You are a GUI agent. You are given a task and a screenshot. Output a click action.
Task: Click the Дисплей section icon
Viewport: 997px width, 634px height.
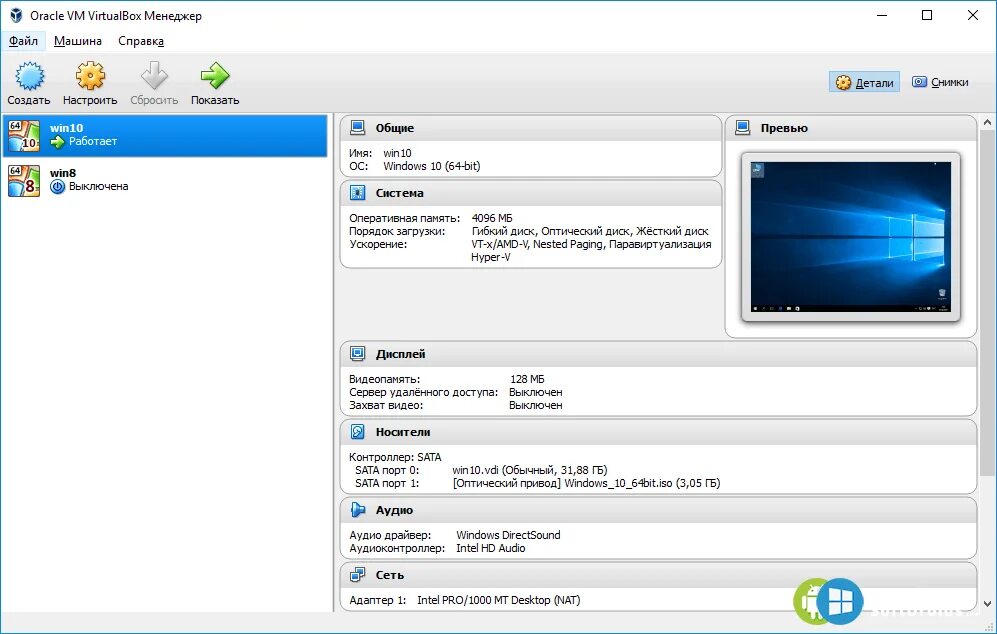click(x=358, y=354)
